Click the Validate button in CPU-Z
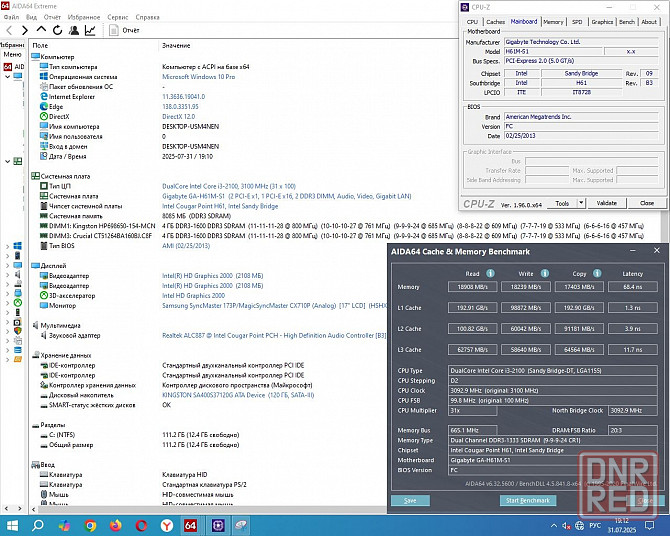 tap(606, 203)
